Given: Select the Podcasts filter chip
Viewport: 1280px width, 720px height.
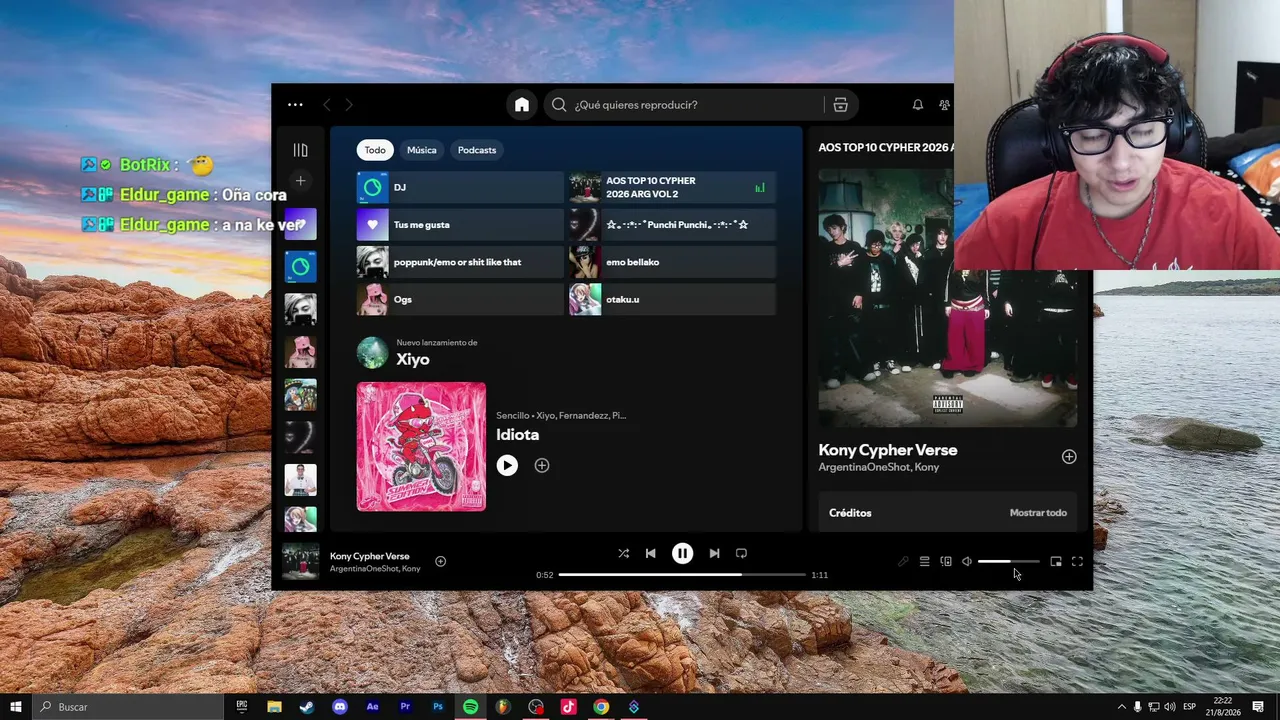Looking at the screenshot, I should coord(477,150).
